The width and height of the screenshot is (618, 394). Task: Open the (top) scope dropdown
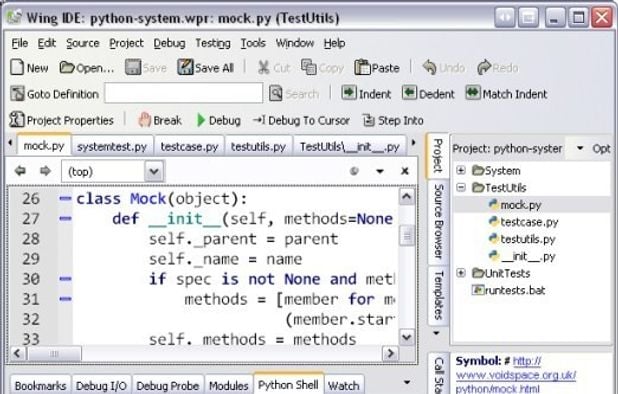[x=154, y=171]
